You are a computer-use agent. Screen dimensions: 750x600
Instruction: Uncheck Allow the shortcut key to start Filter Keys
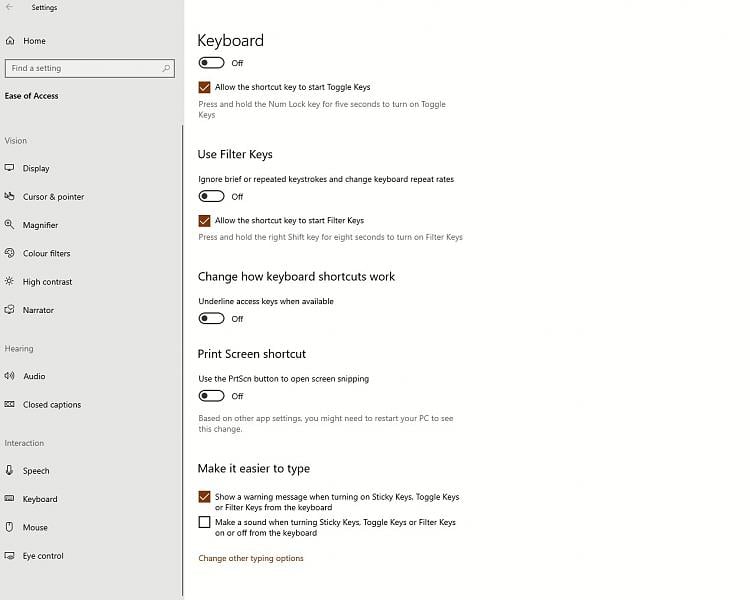pos(204,221)
